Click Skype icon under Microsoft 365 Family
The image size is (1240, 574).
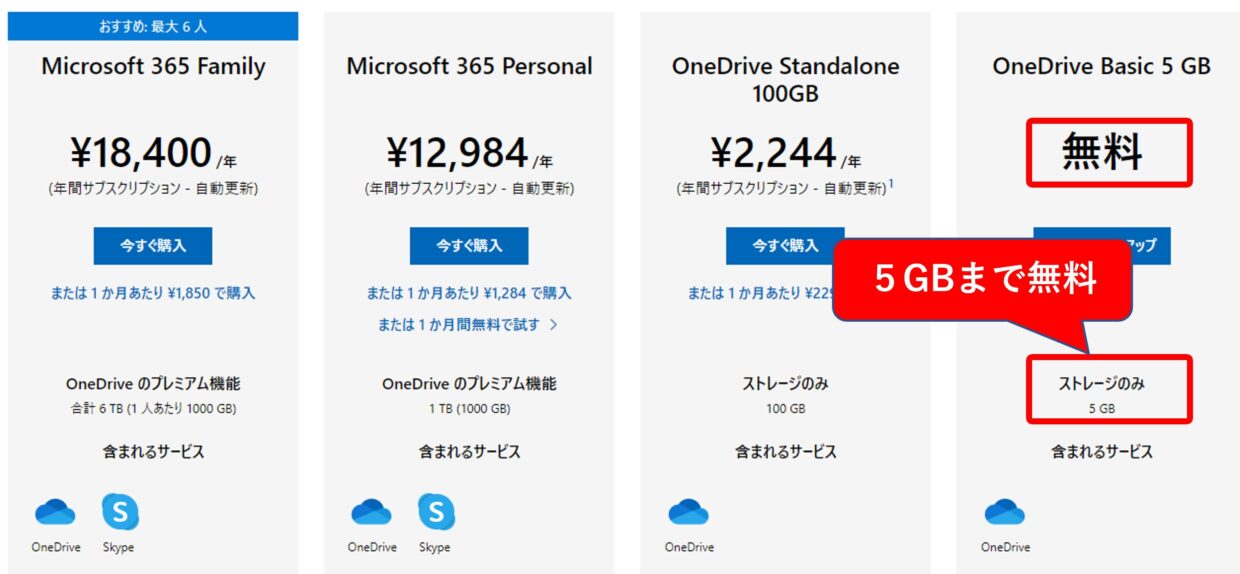pyautogui.click(x=120, y=512)
